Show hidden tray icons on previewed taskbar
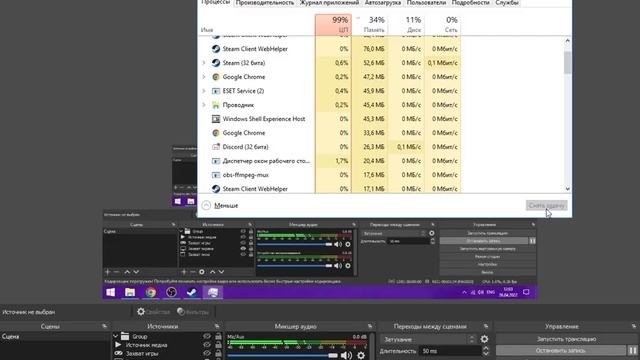 click(464, 292)
